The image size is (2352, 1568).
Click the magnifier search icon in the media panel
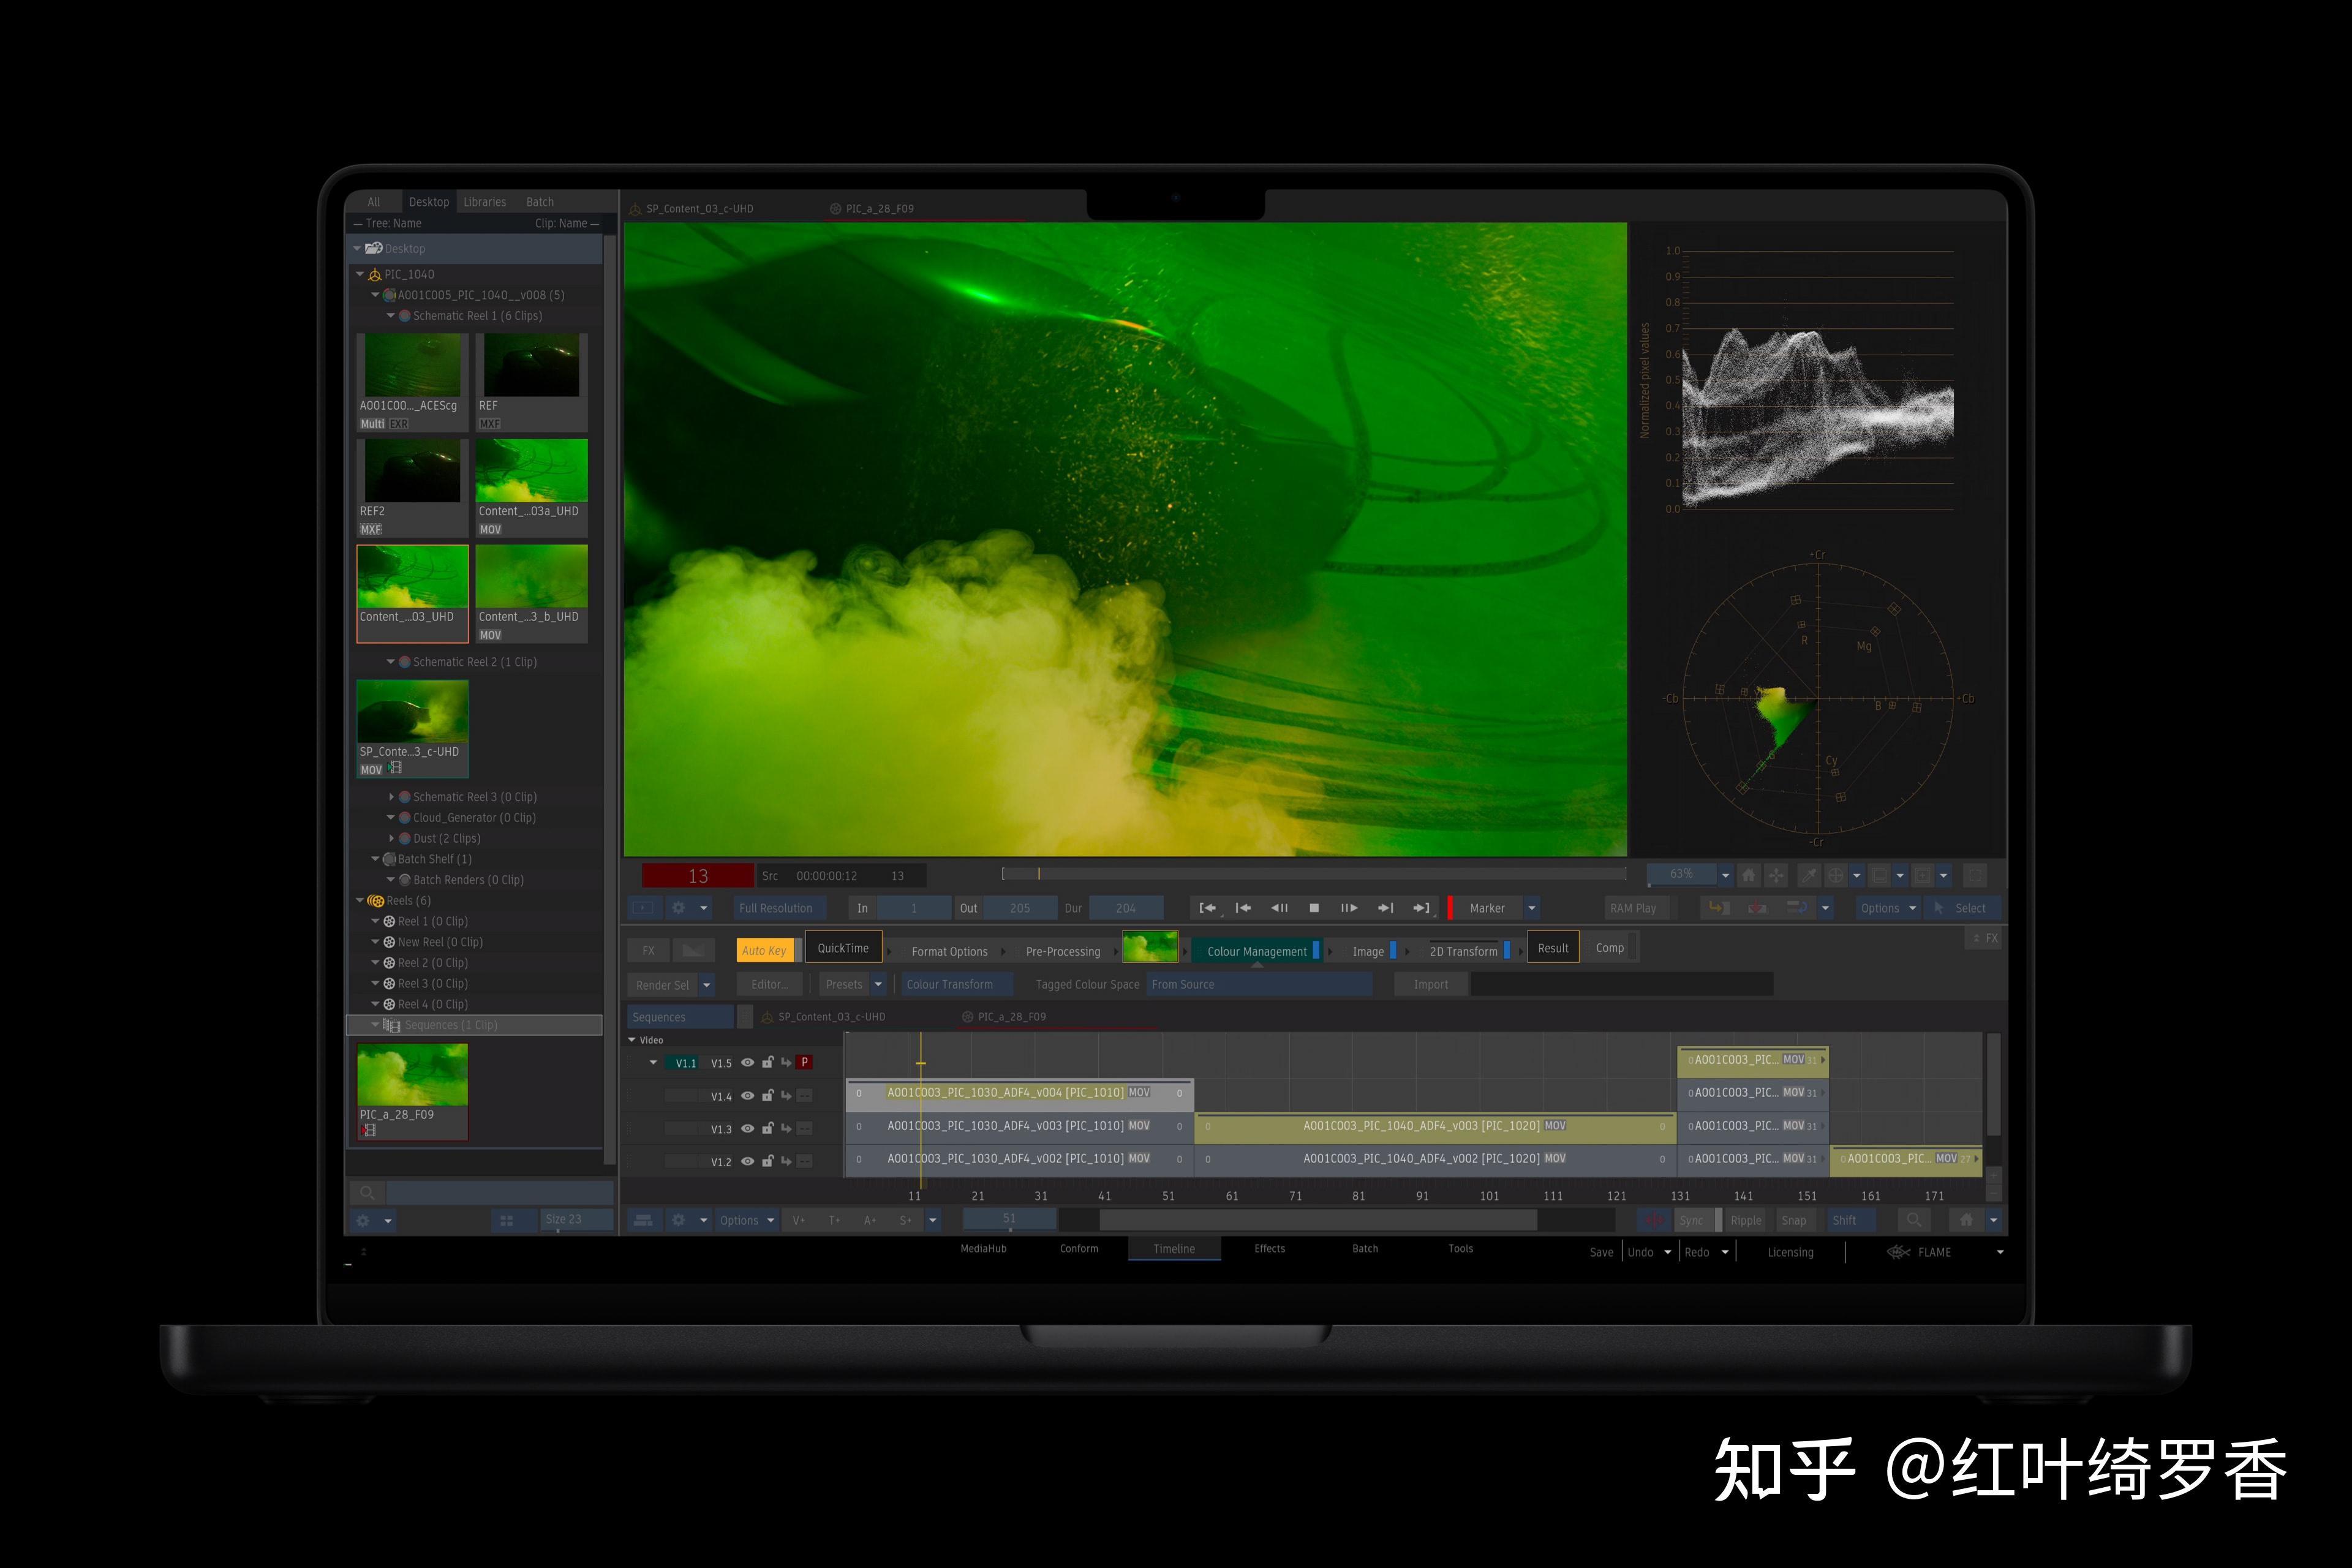click(367, 1192)
